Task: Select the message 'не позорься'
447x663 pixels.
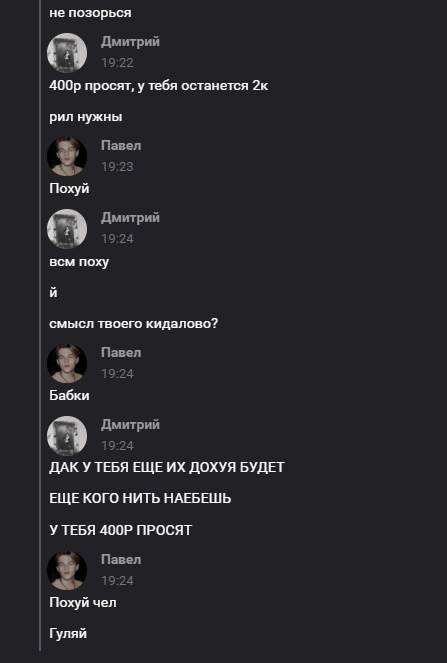Action: coord(90,13)
